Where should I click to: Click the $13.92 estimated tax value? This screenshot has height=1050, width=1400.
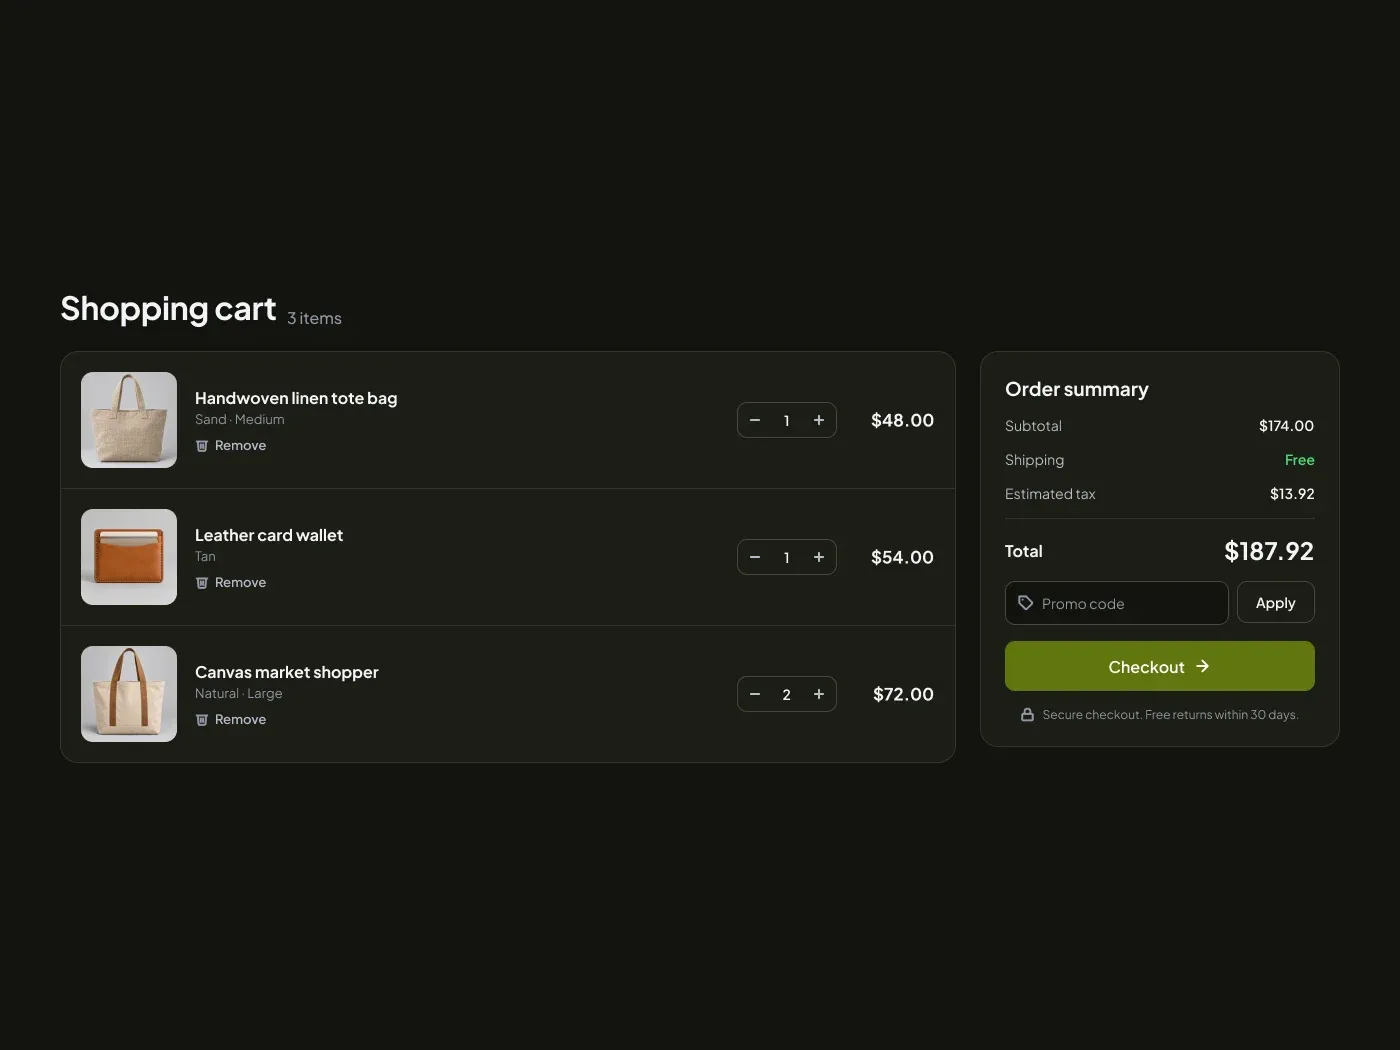click(1292, 494)
